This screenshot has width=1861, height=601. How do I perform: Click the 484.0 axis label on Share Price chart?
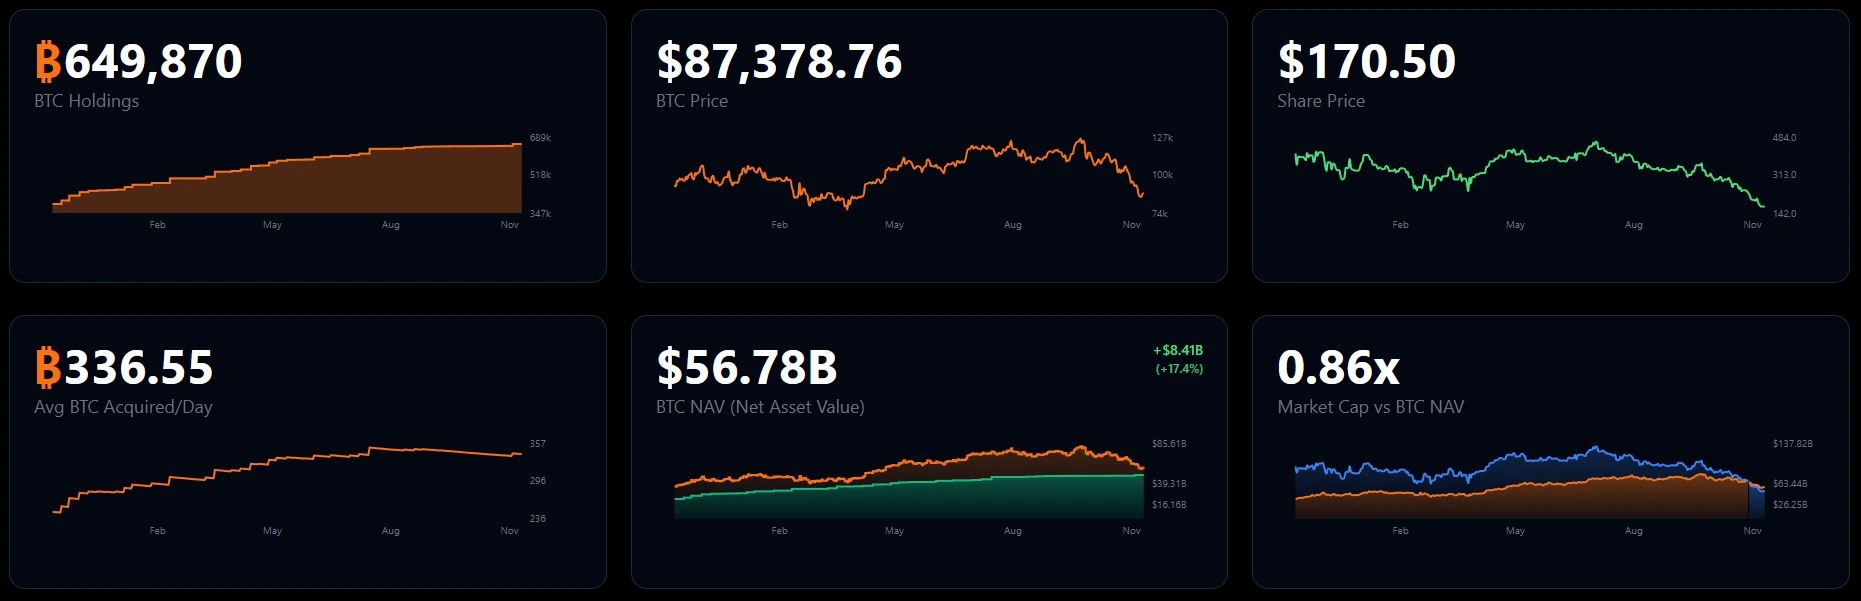click(1784, 138)
